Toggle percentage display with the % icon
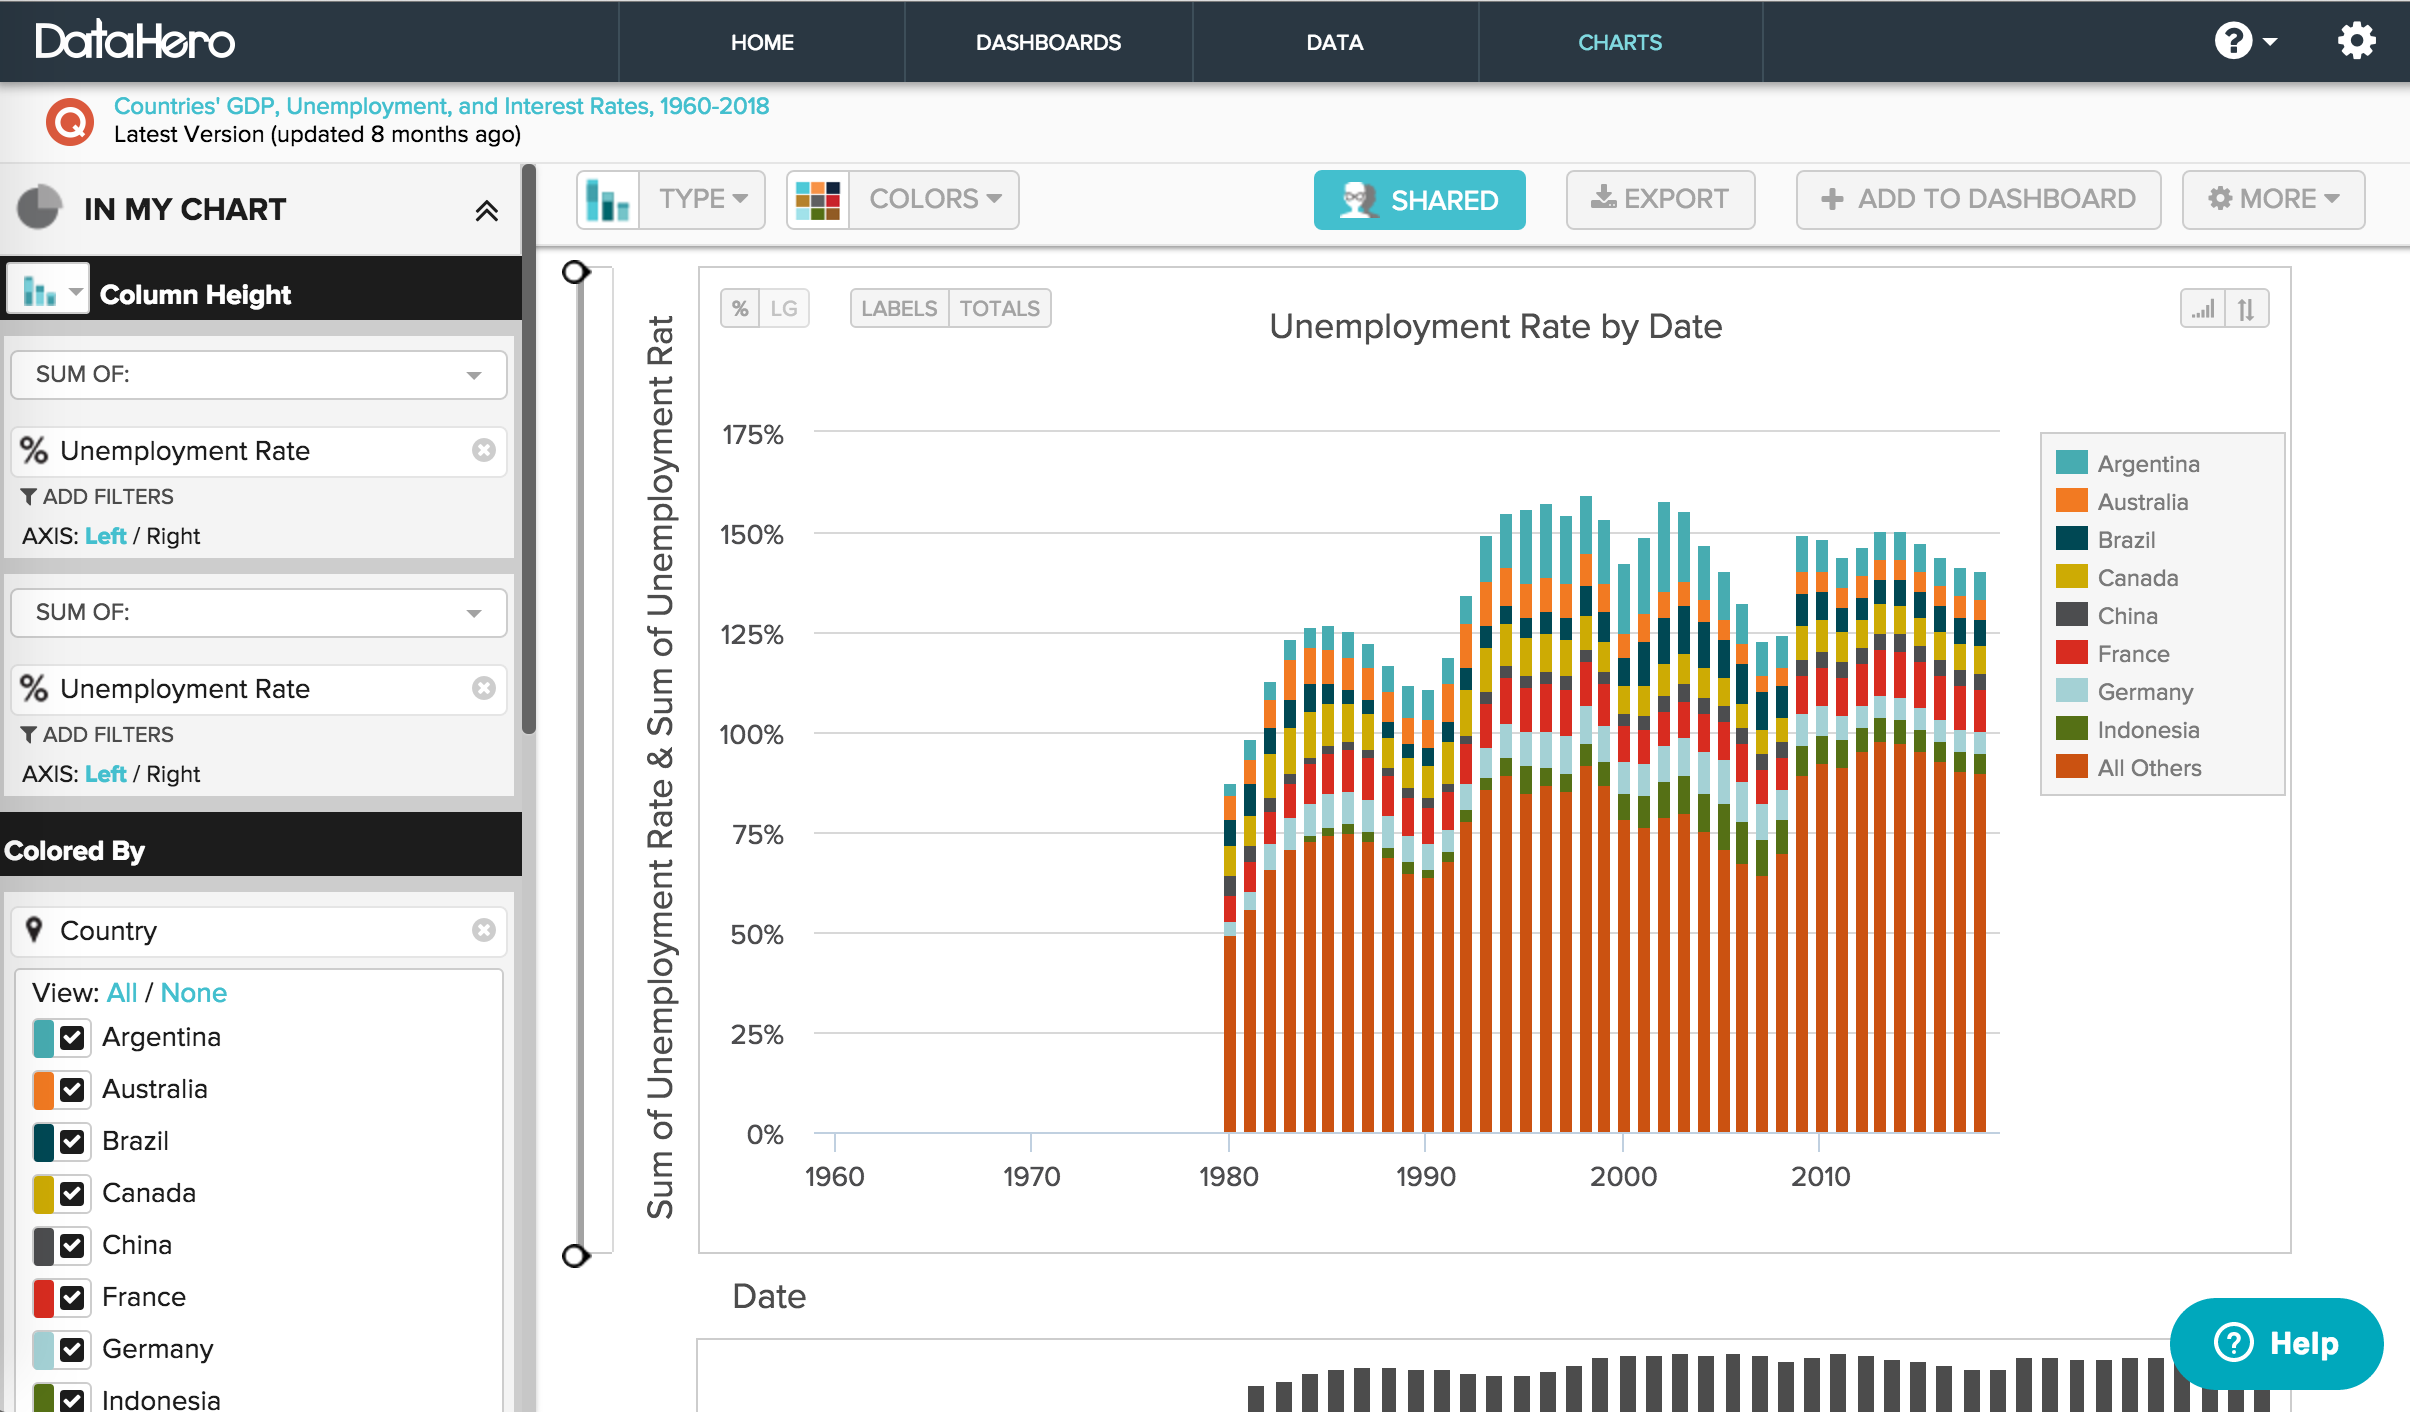This screenshot has width=2410, height=1412. coord(740,308)
